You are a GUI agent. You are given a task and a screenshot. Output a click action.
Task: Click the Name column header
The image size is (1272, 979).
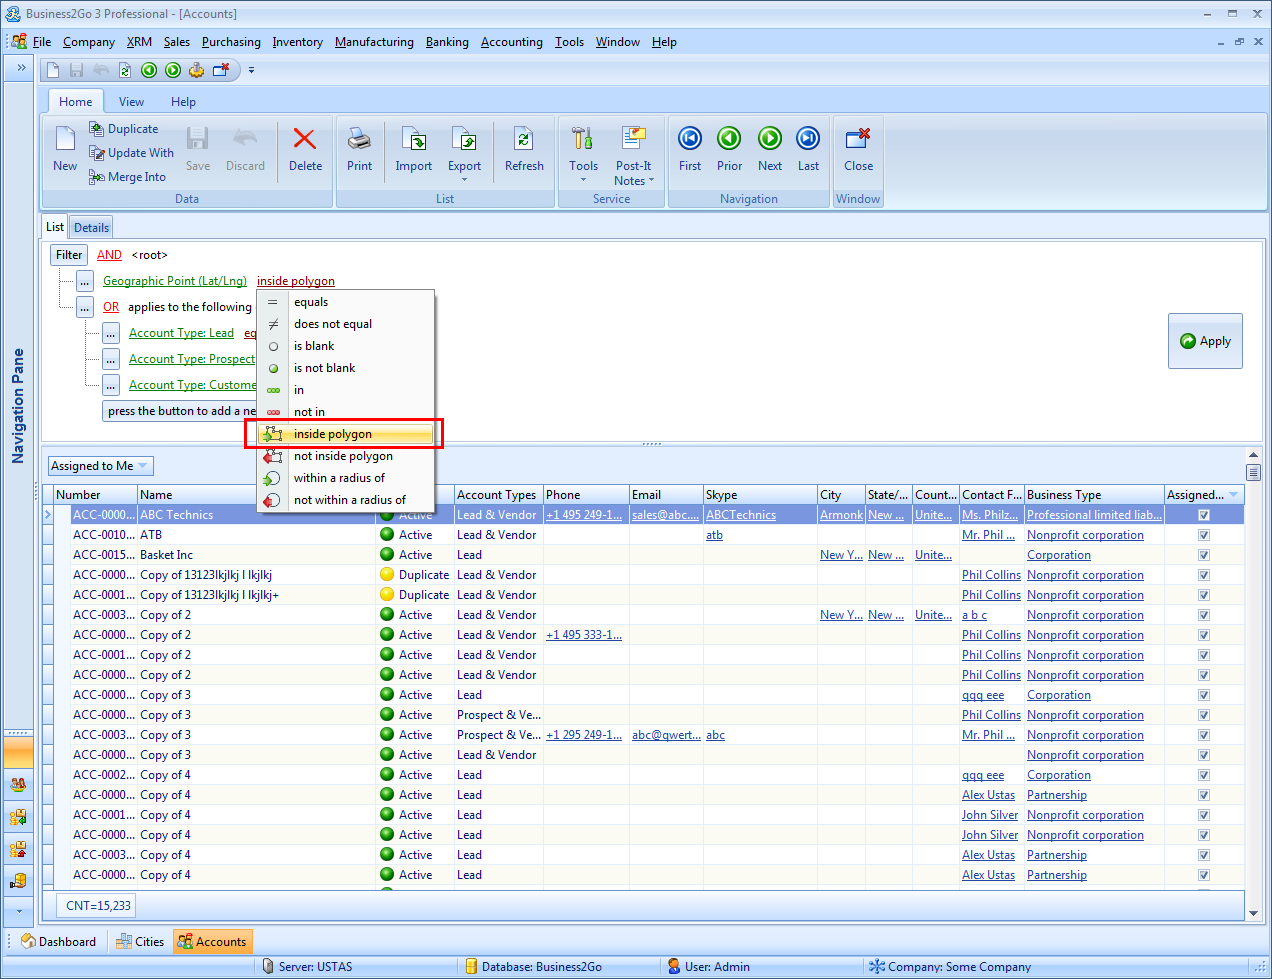click(257, 495)
